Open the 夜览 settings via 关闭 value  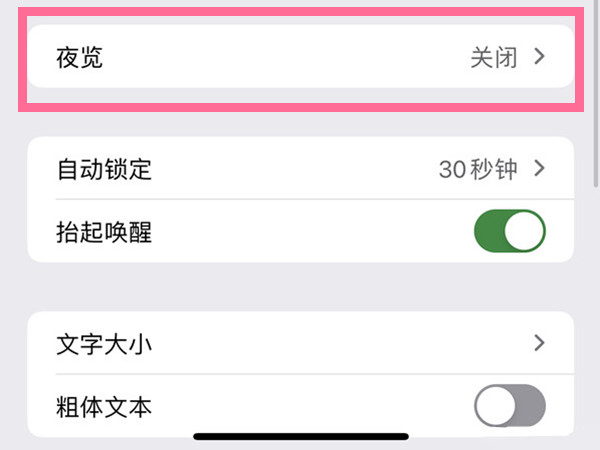[x=494, y=57]
